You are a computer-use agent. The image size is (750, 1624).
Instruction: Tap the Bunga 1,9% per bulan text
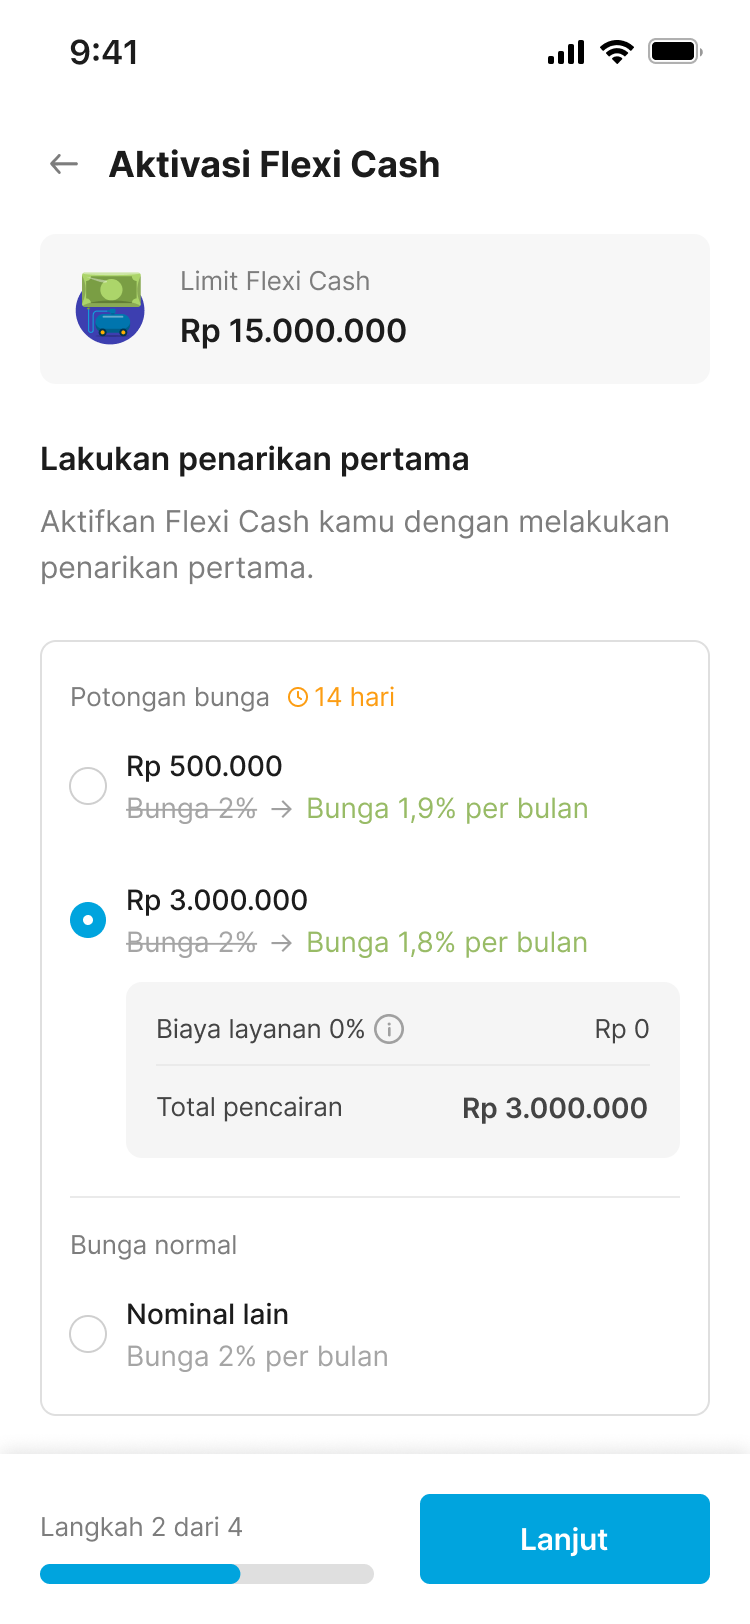(x=447, y=809)
